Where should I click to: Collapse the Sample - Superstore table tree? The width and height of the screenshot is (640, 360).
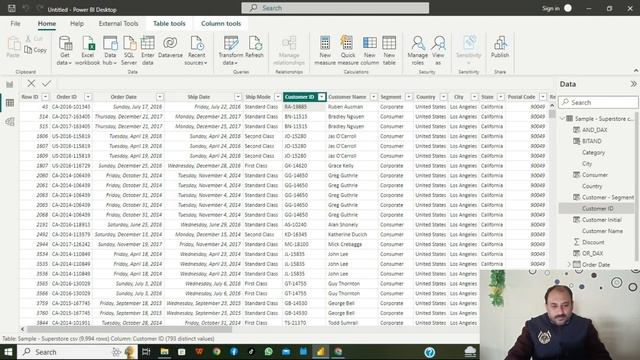click(x=562, y=119)
